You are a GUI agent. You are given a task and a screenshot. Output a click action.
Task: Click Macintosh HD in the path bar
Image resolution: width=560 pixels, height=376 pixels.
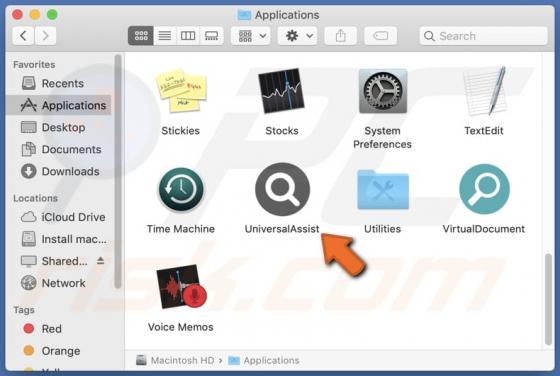(175, 360)
